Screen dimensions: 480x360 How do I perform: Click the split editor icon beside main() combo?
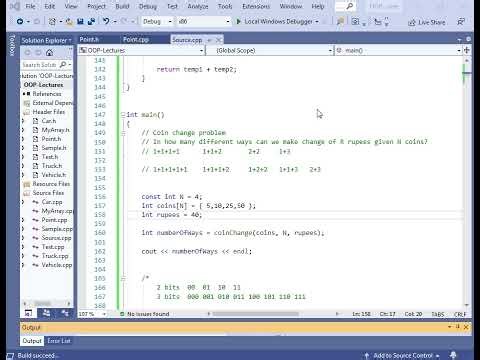(467, 50)
